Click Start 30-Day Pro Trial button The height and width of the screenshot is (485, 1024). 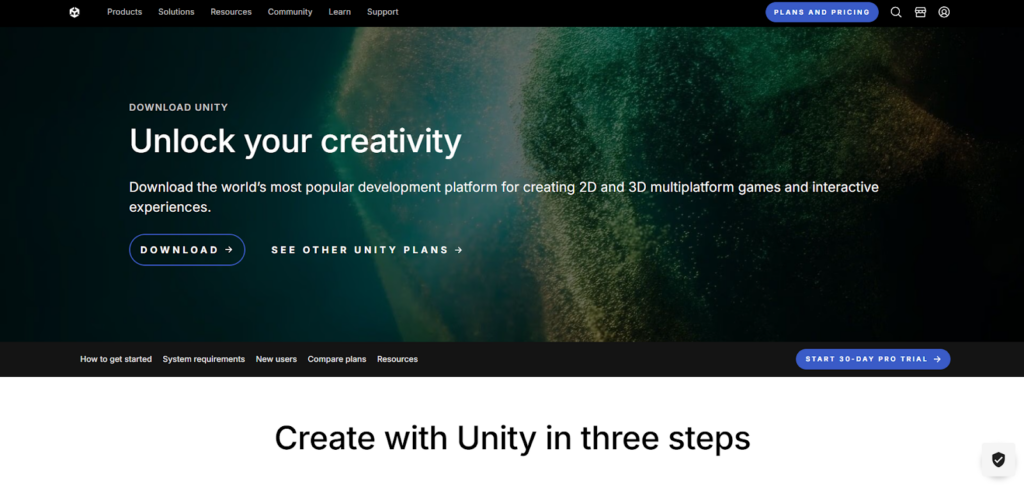point(872,359)
